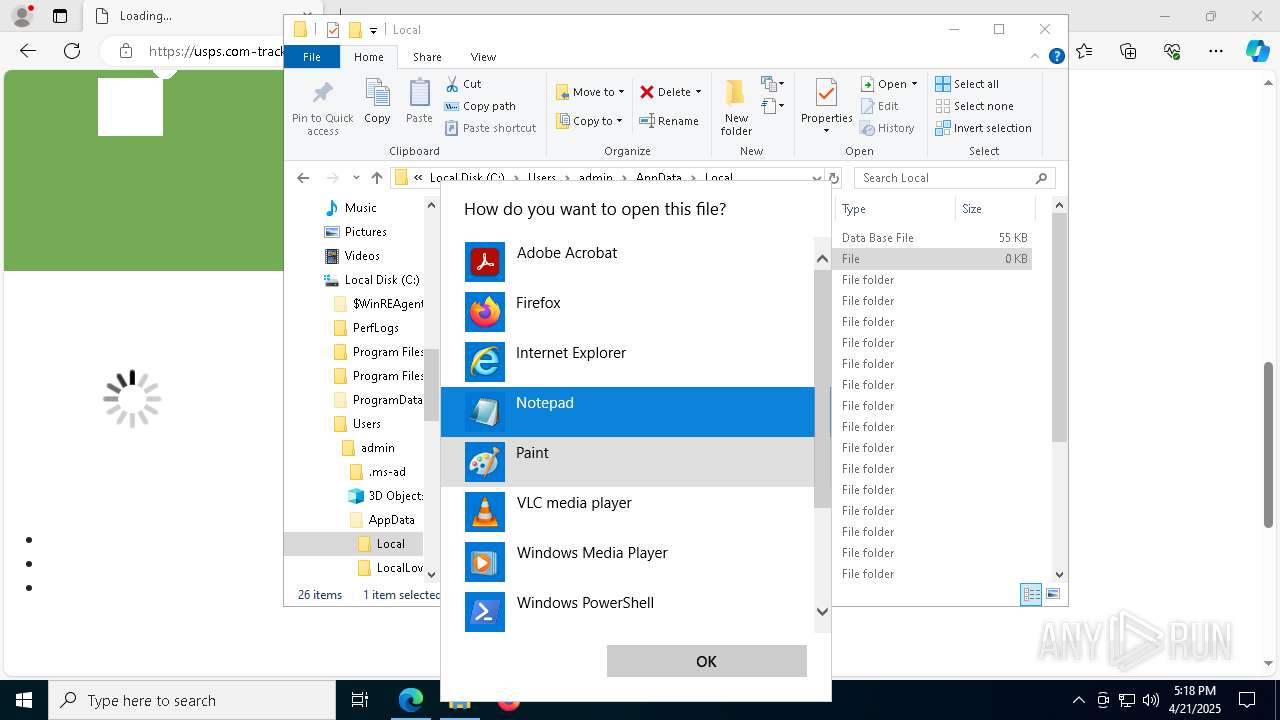Switch to details view icon in status bar
The image size is (1280, 720).
point(1031,594)
